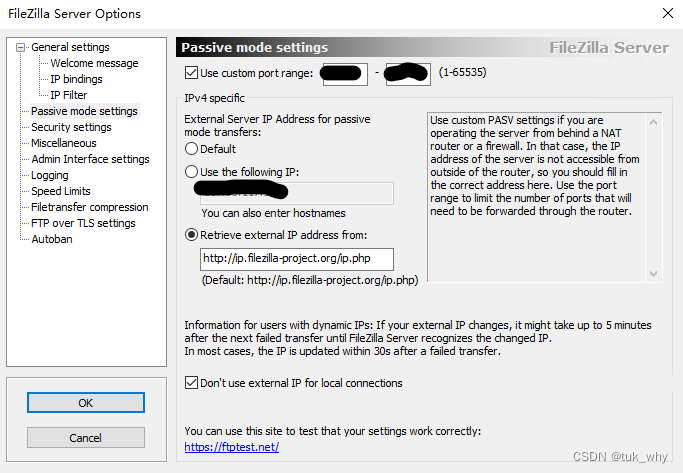Go to Security settings page

point(71,127)
